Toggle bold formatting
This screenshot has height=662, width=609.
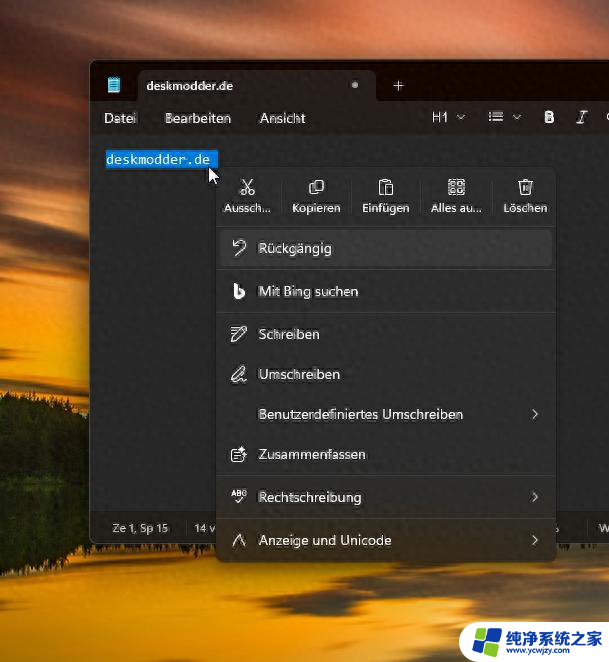pyautogui.click(x=549, y=117)
